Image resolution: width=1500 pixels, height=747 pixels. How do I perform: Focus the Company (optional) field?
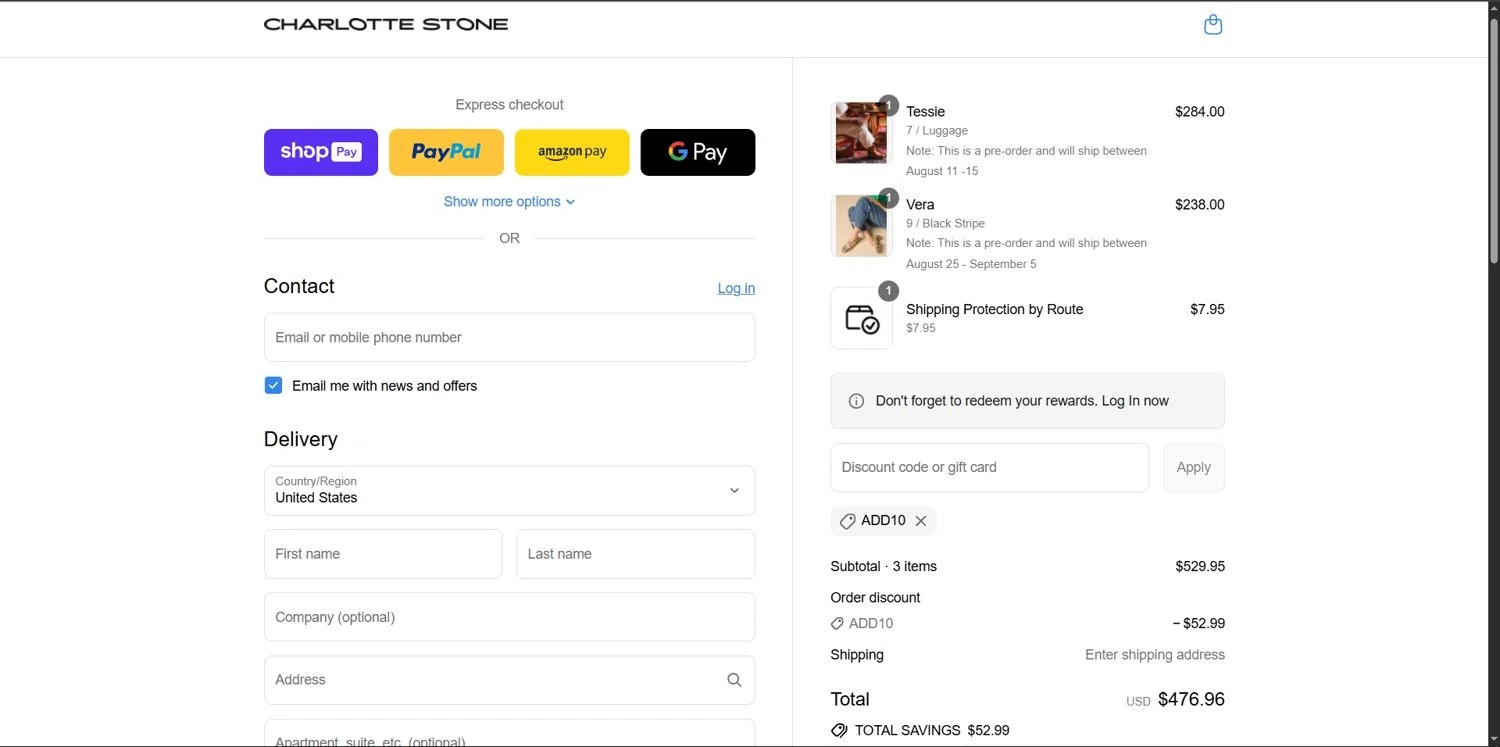pyautogui.click(x=509, y=617)
